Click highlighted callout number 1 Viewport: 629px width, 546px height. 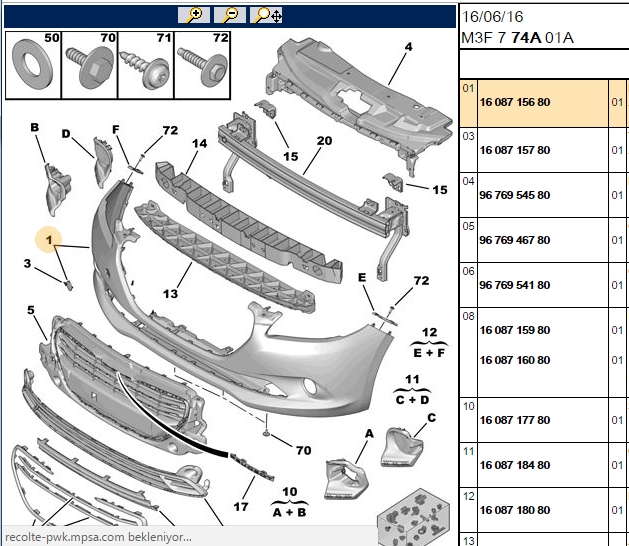coord(49,240)
